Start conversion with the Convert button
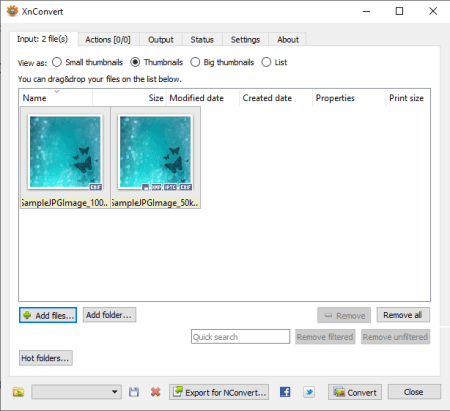Image resolution: width=450 pixels, height=411 pixels. pos(355,392)
